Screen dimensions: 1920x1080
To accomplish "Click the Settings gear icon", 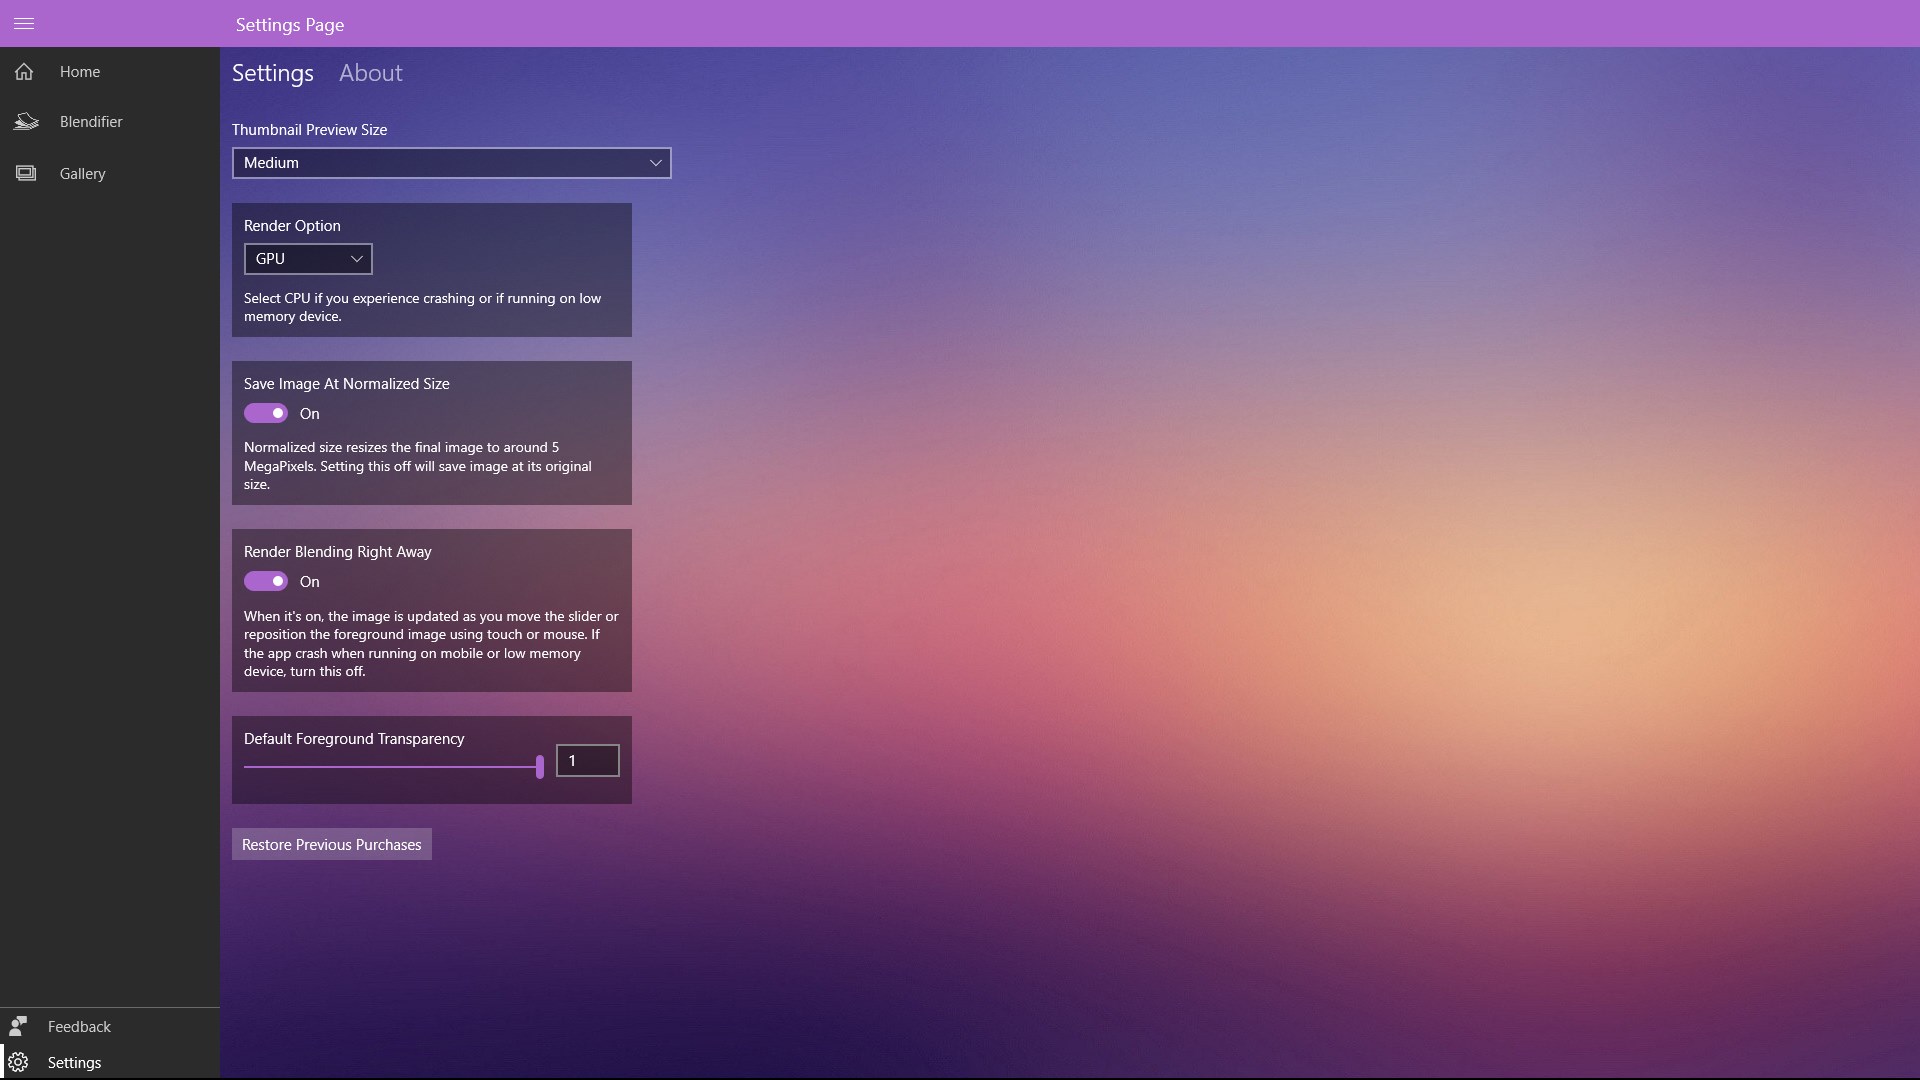I will [18, 1062].
